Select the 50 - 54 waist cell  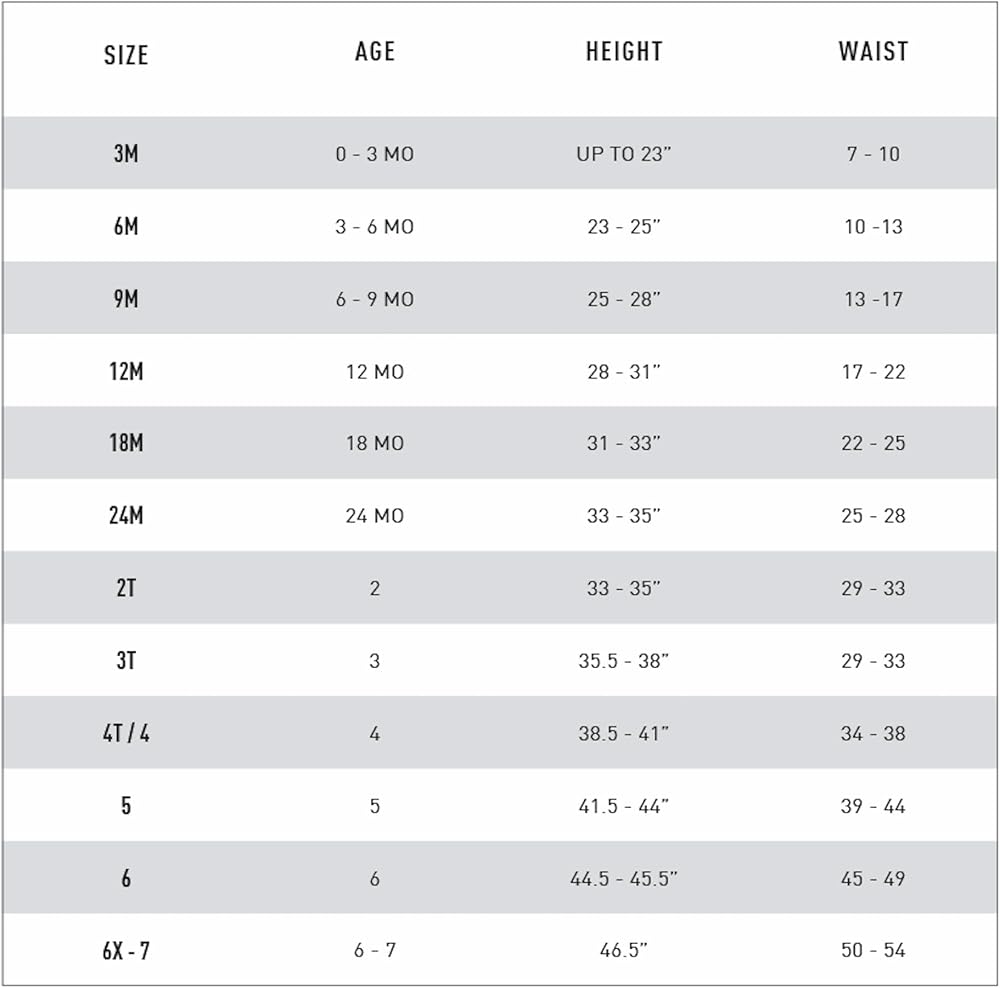pos(873,950)
